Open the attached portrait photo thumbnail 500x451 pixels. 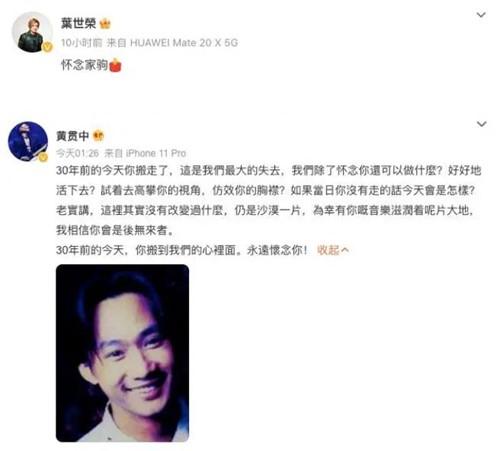tap(122, 353)
